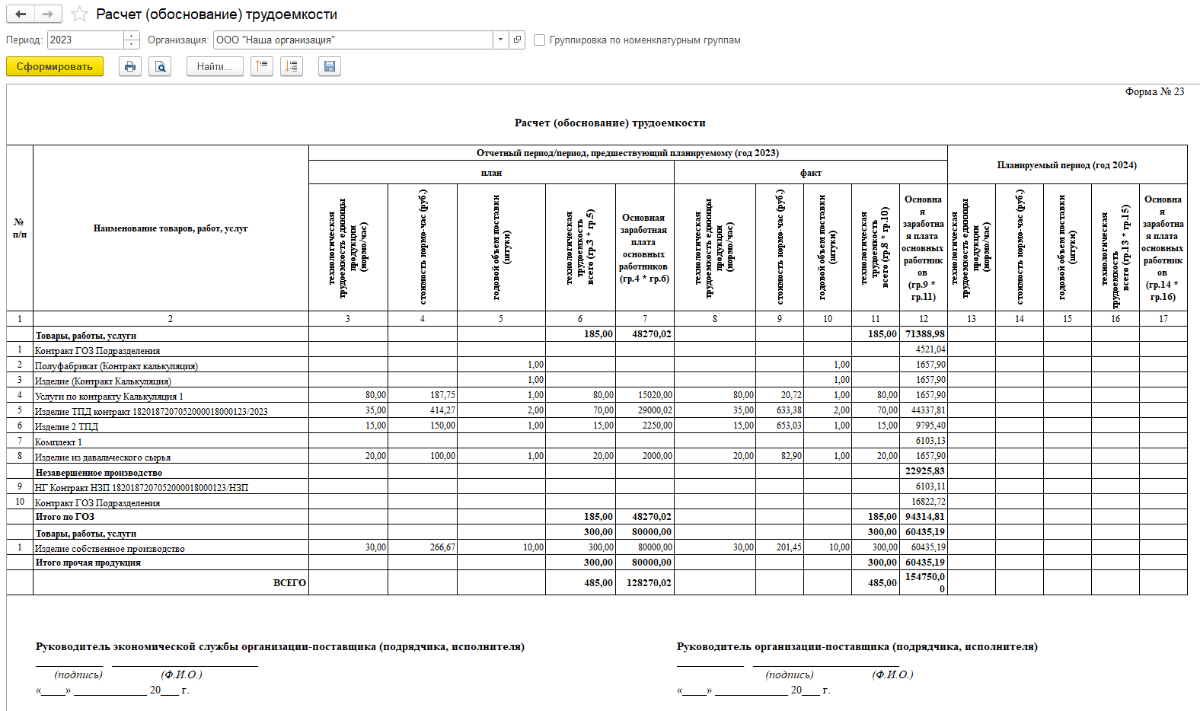Screen dimensions: 1200x711
Task: Click the back navigation arrow
Action: (x=22, y=15)
